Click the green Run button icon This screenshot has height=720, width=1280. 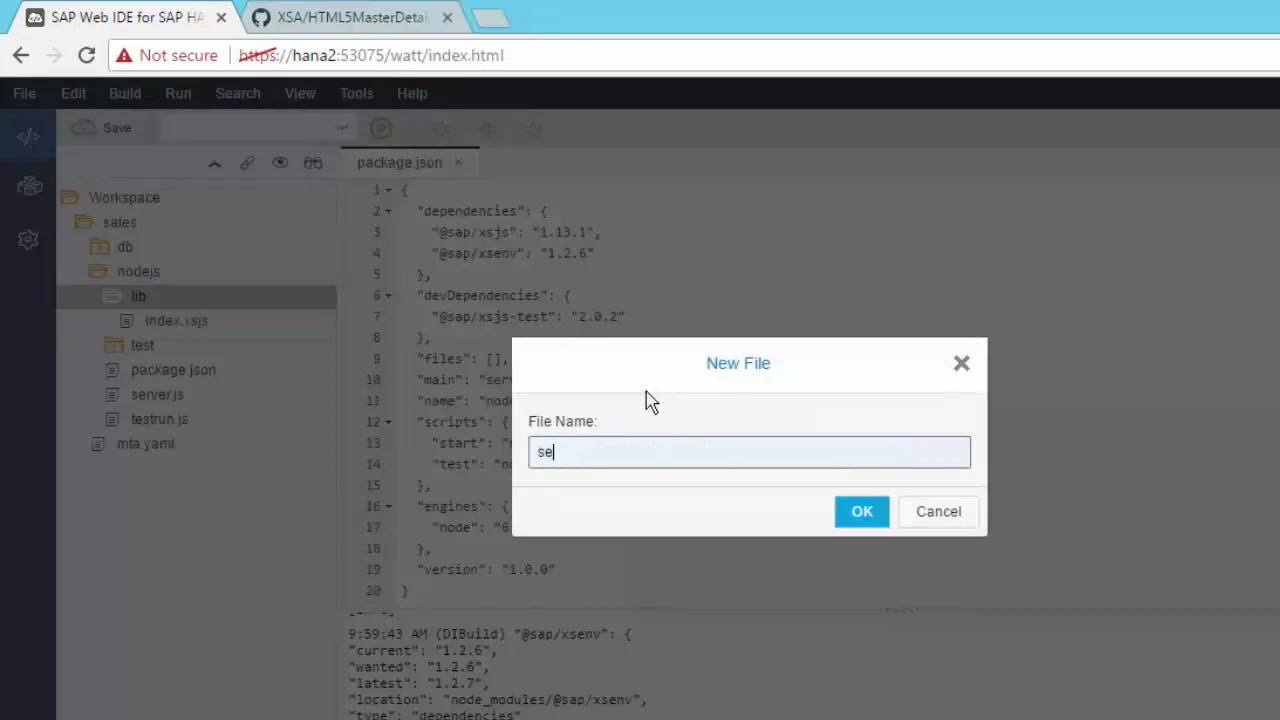click(x=380, y=128)
